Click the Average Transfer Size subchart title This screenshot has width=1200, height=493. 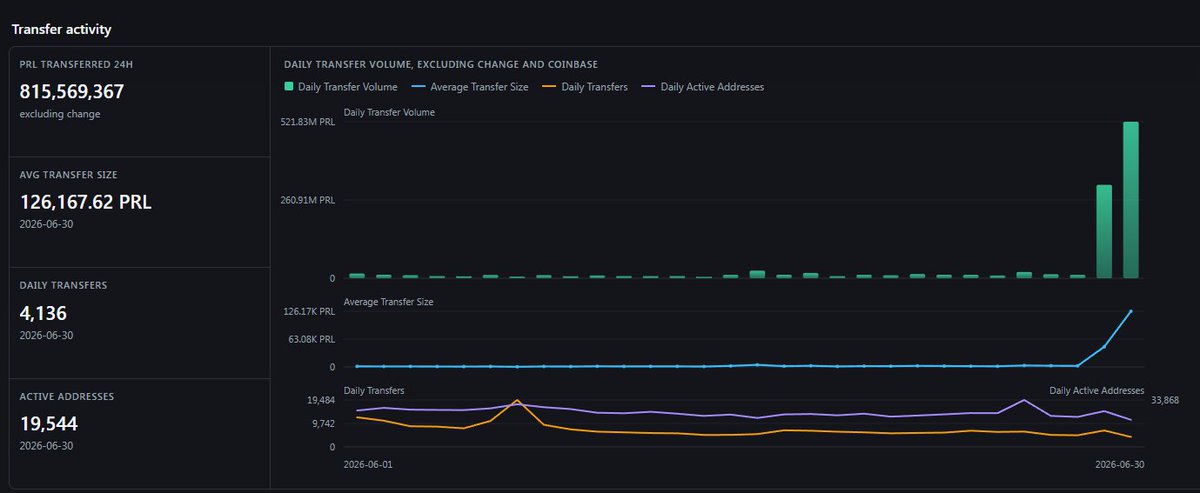[388, 301]
